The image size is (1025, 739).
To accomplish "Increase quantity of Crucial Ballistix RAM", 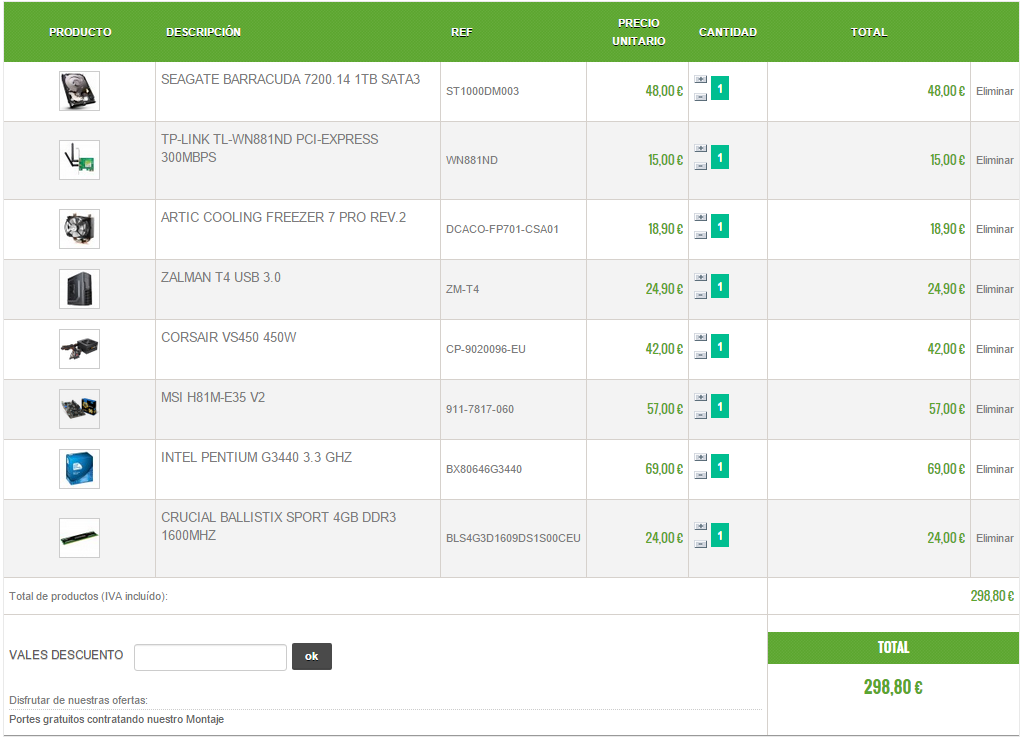I will 700,526.
